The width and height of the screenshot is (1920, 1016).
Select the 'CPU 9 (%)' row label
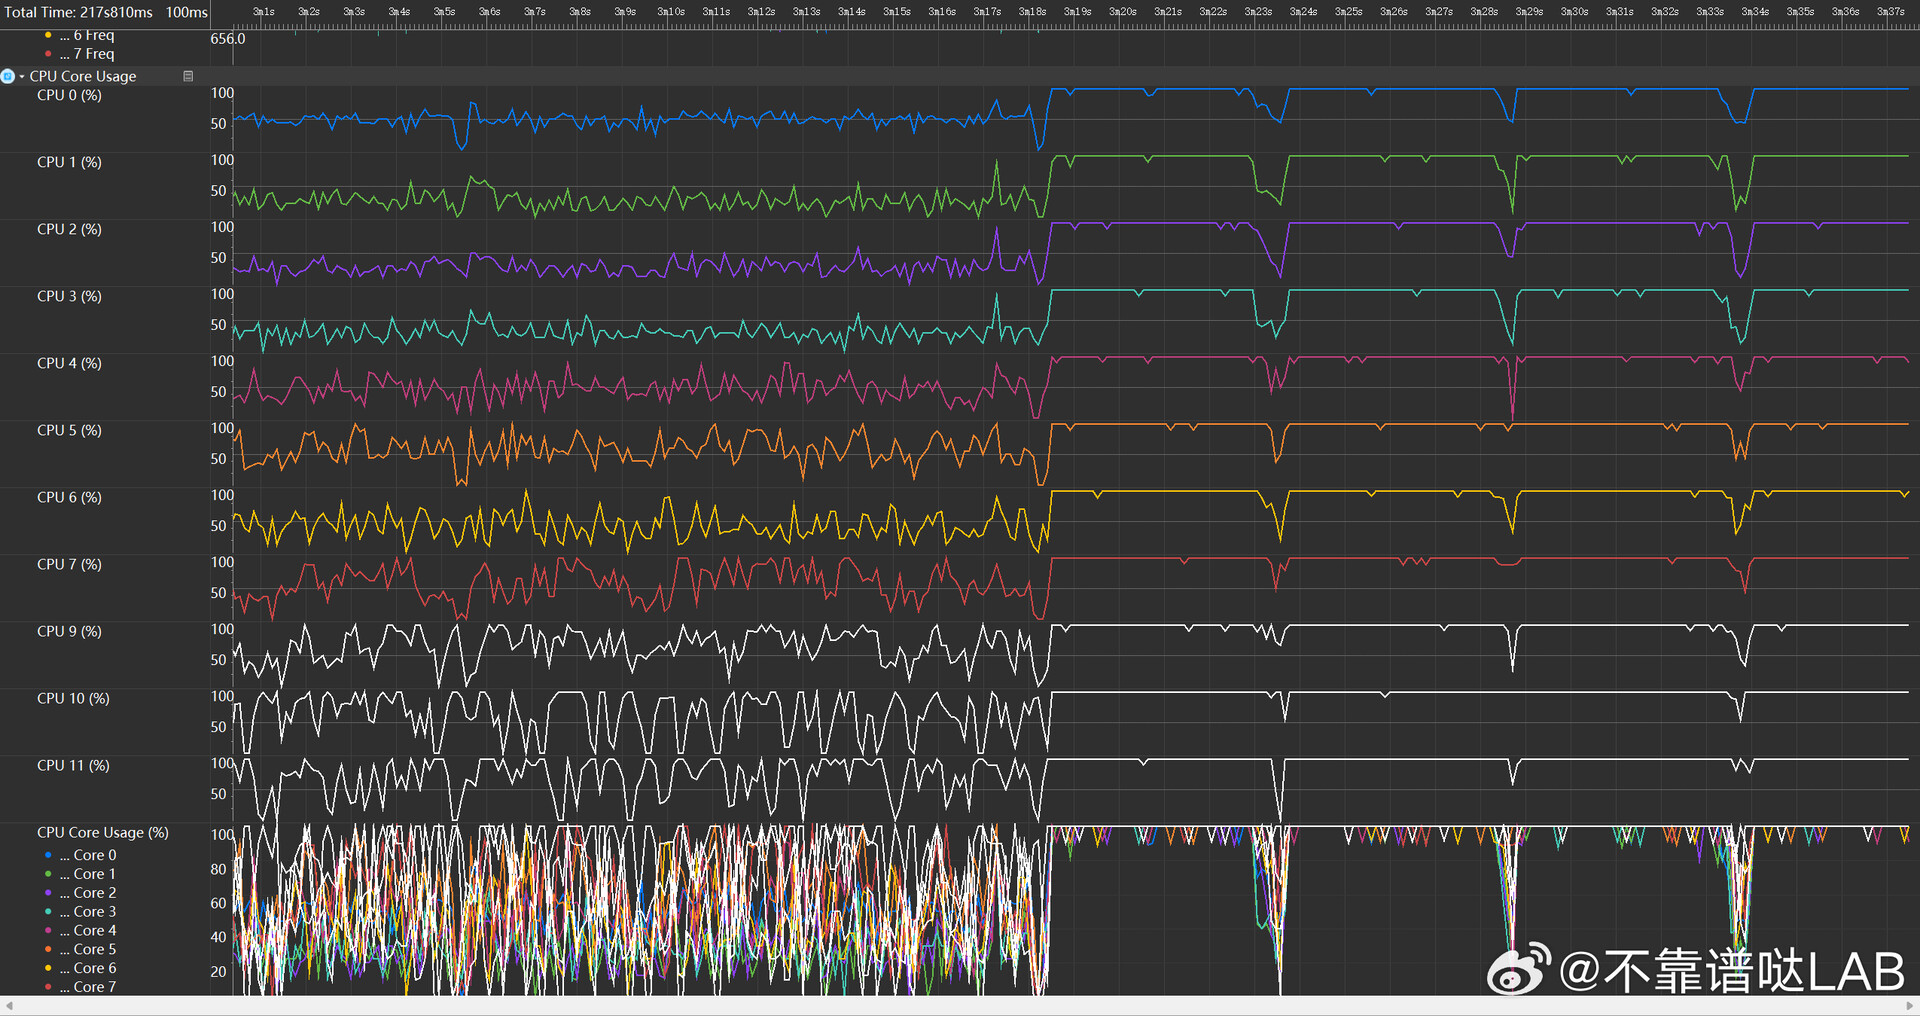pos(69,631)
